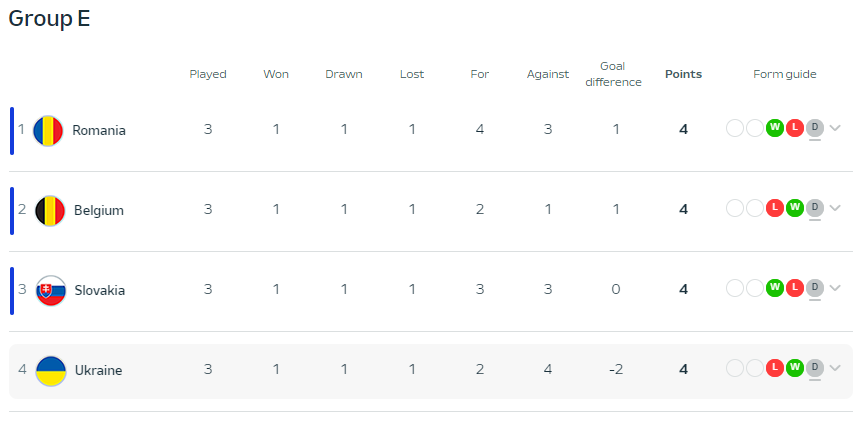The image size is (863, 423).
Task: Click Belgium's red L form badge
Action: (774, 208)
